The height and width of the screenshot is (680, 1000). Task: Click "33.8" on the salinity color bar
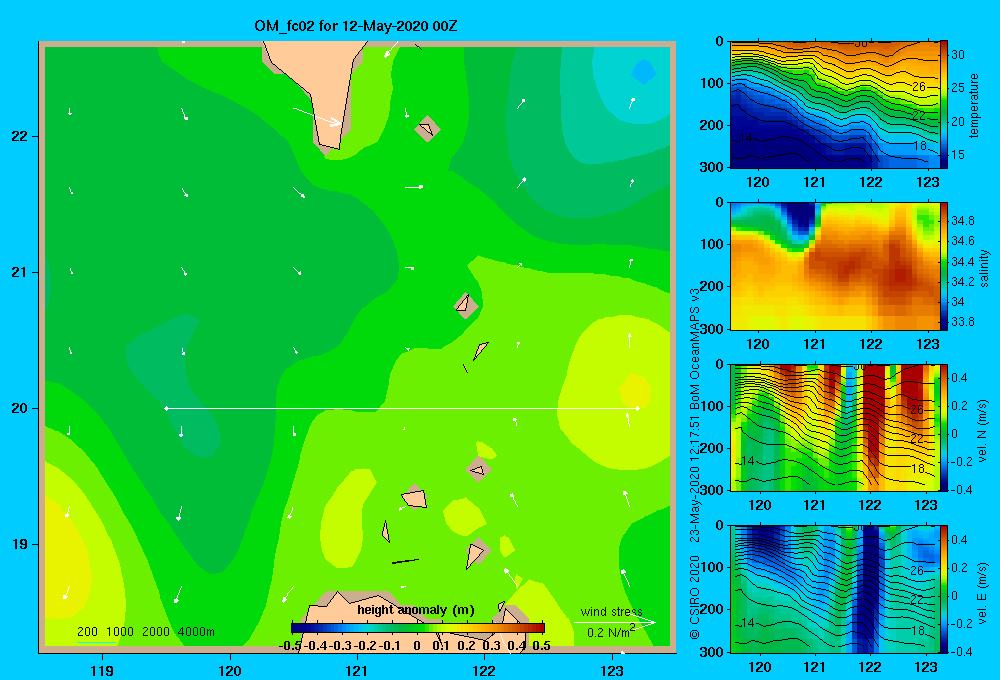tap(962, 322)
